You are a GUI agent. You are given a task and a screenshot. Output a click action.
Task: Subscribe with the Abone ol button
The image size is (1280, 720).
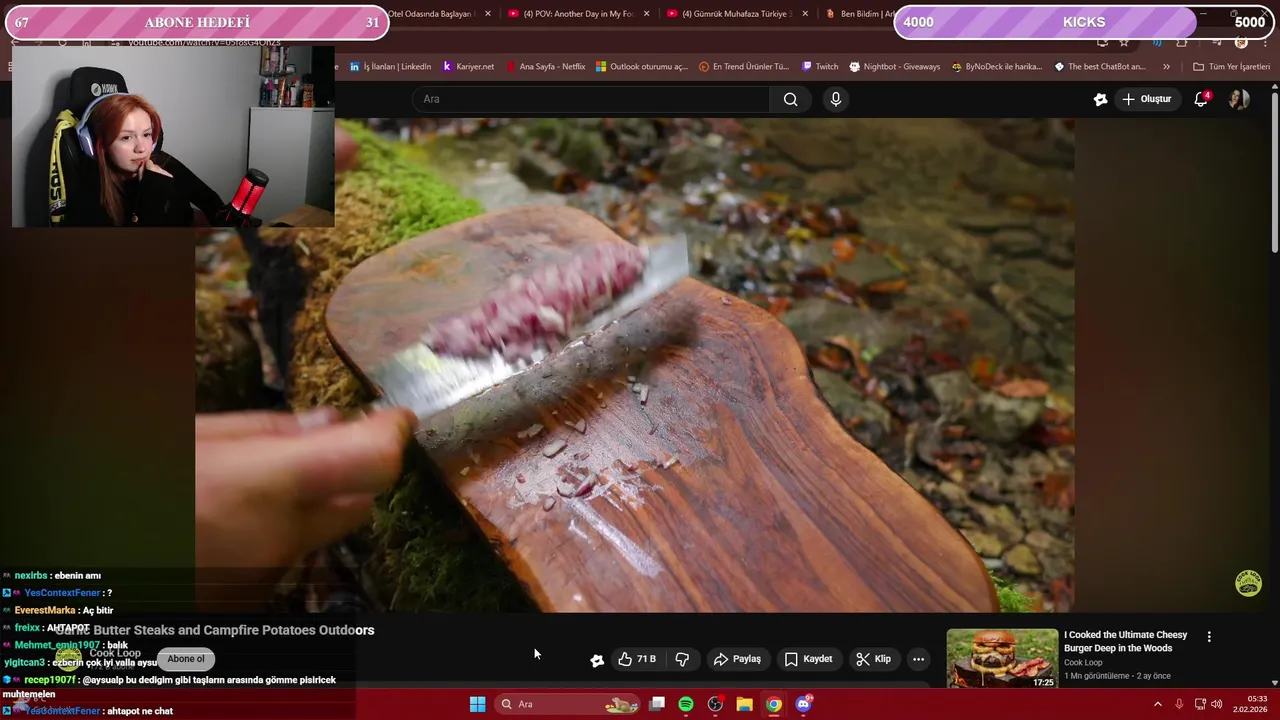[x=186, y=659]
